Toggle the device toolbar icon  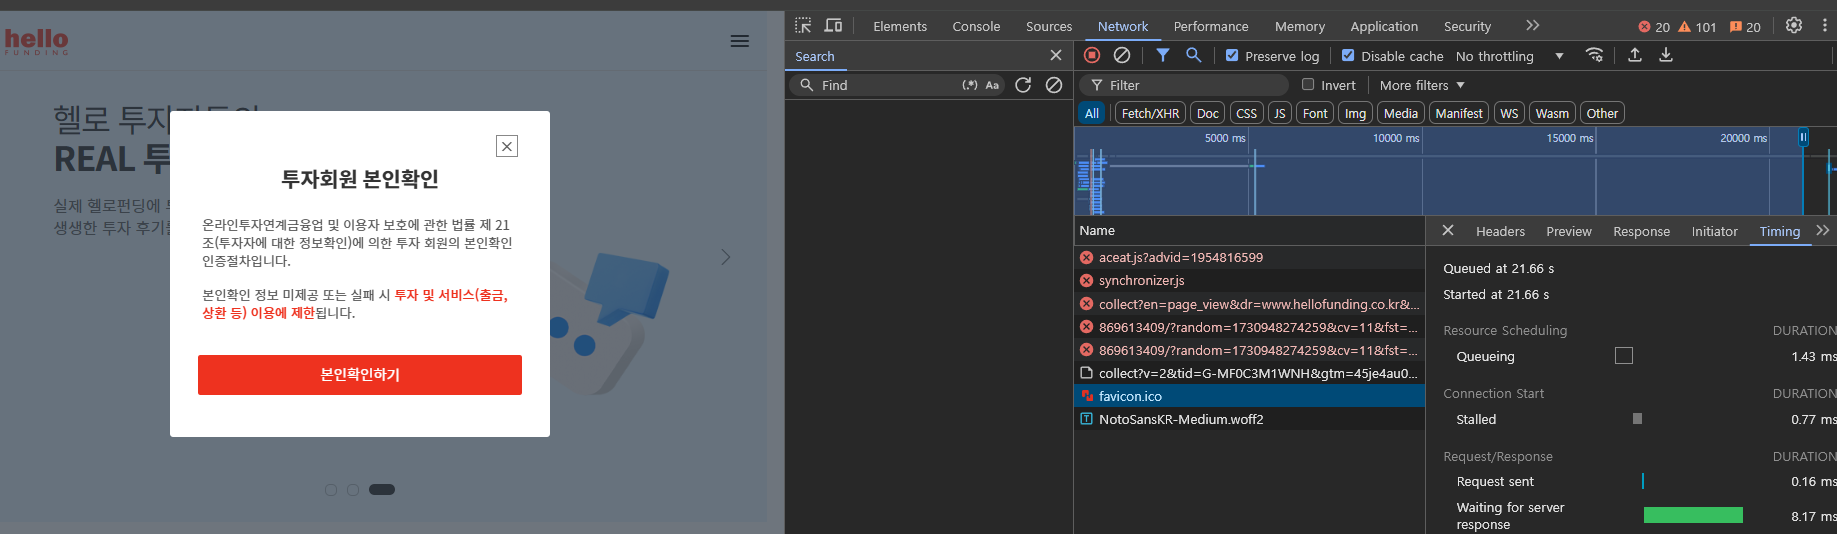point(833,26)
